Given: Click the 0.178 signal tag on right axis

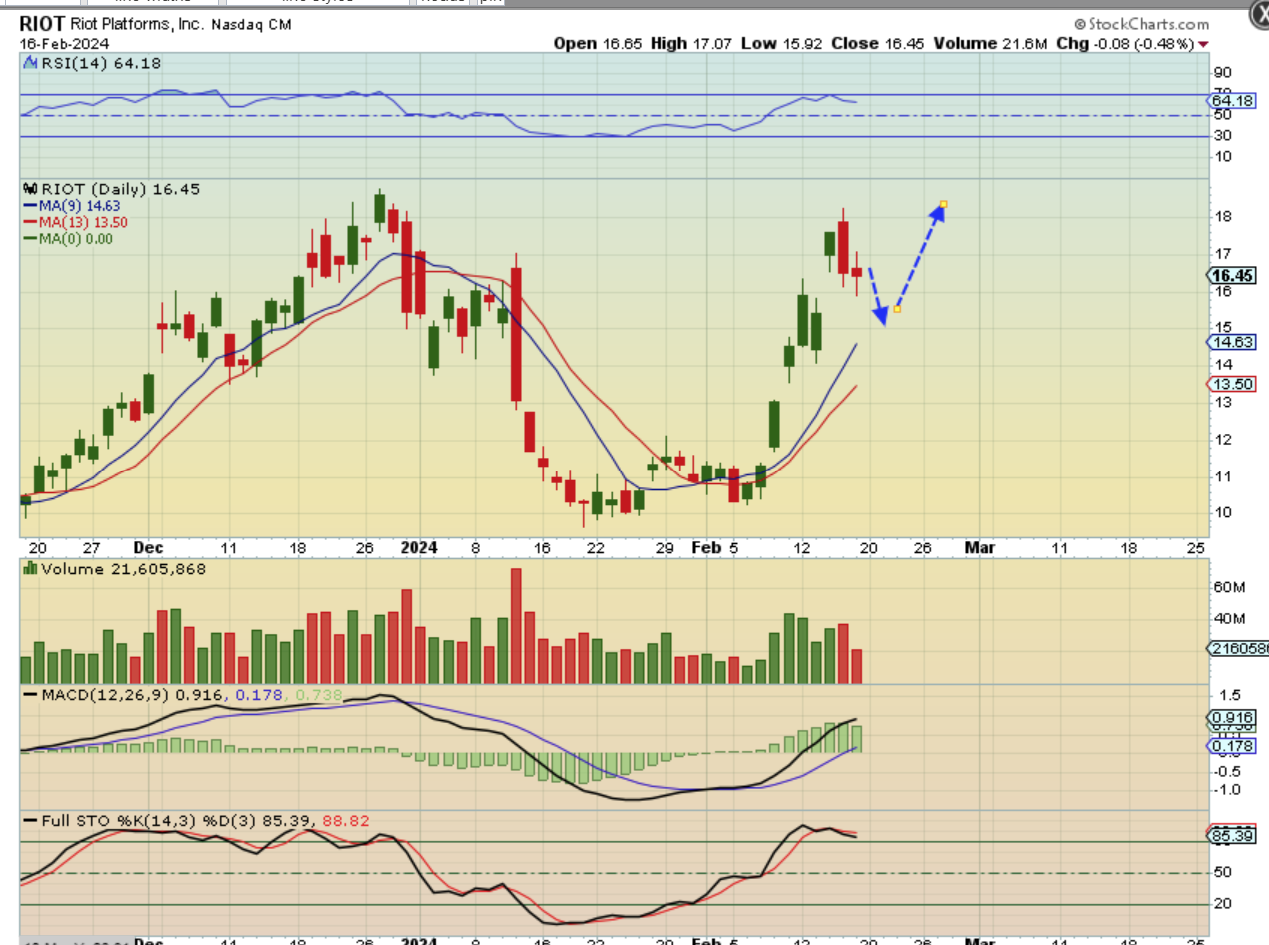Looking at the screenshot, I should 1231,746.
